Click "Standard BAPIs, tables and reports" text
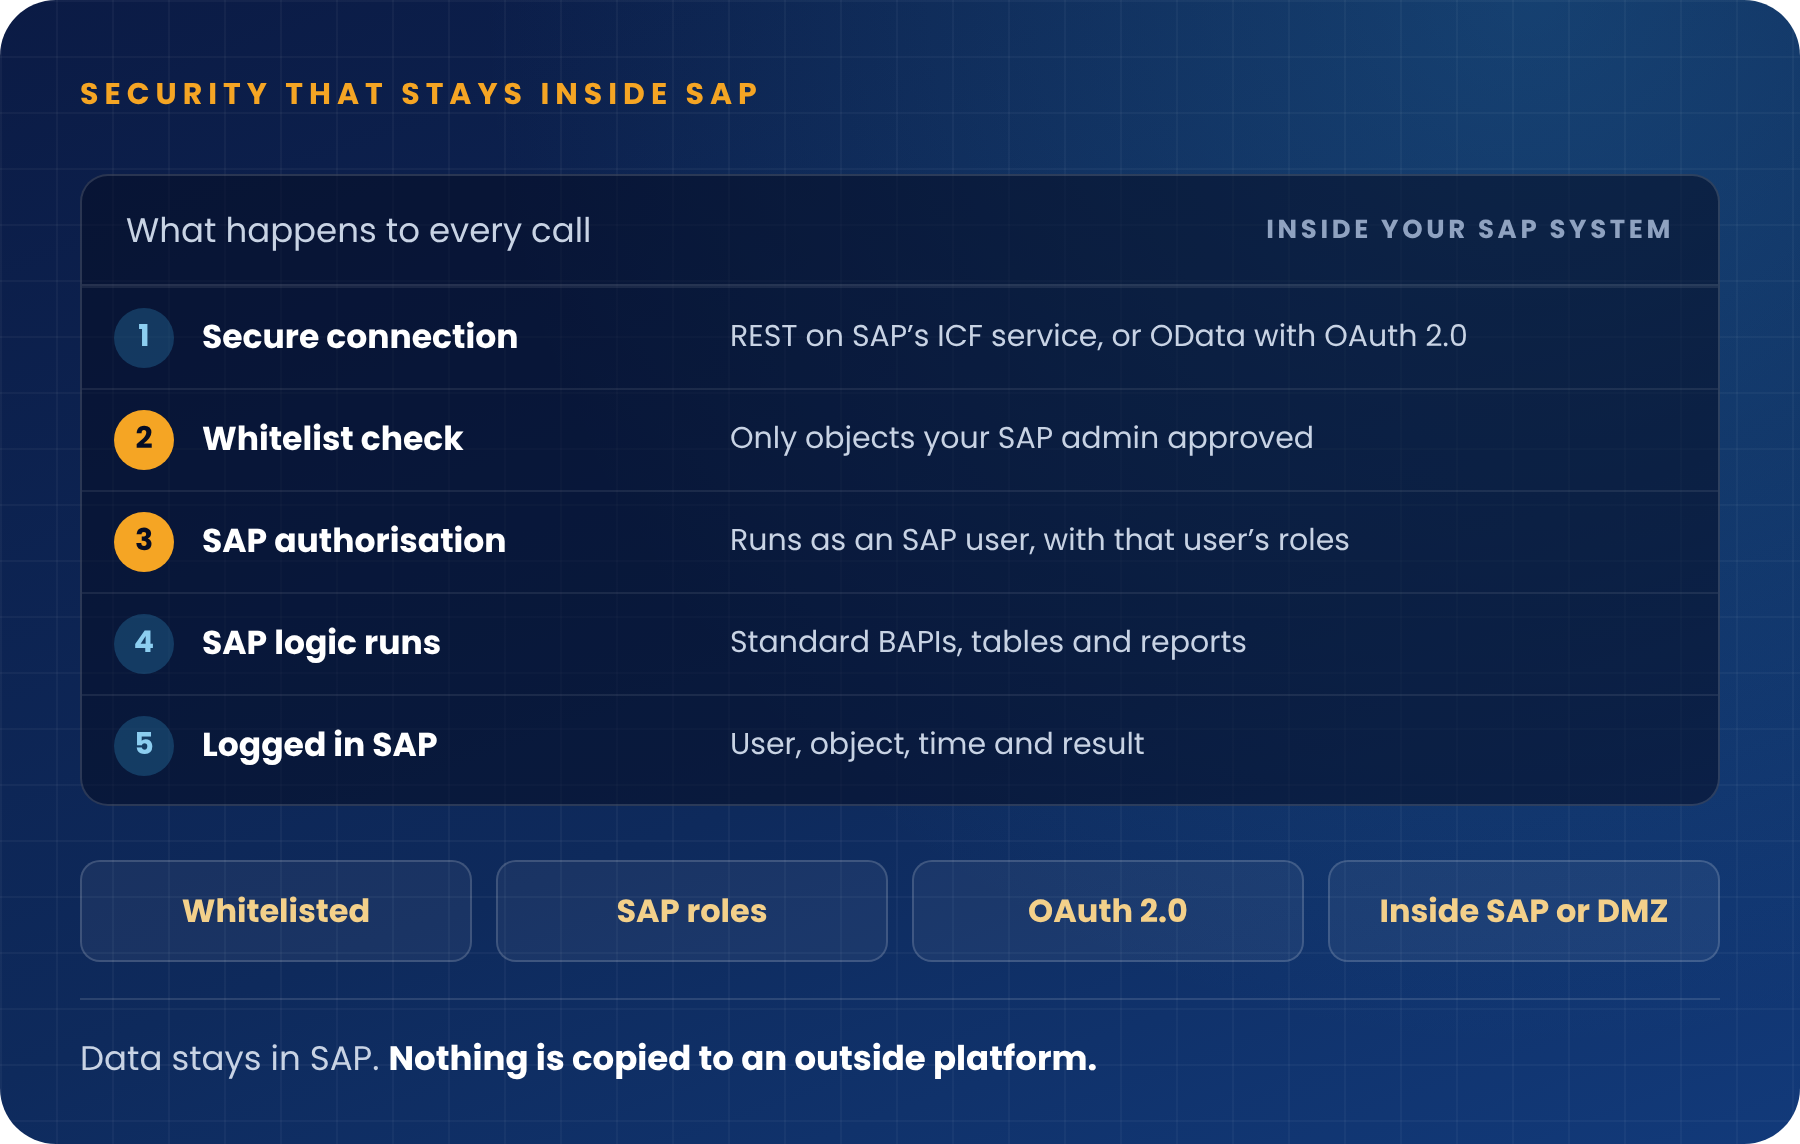 pyautogui.click(x=988, y=642)
